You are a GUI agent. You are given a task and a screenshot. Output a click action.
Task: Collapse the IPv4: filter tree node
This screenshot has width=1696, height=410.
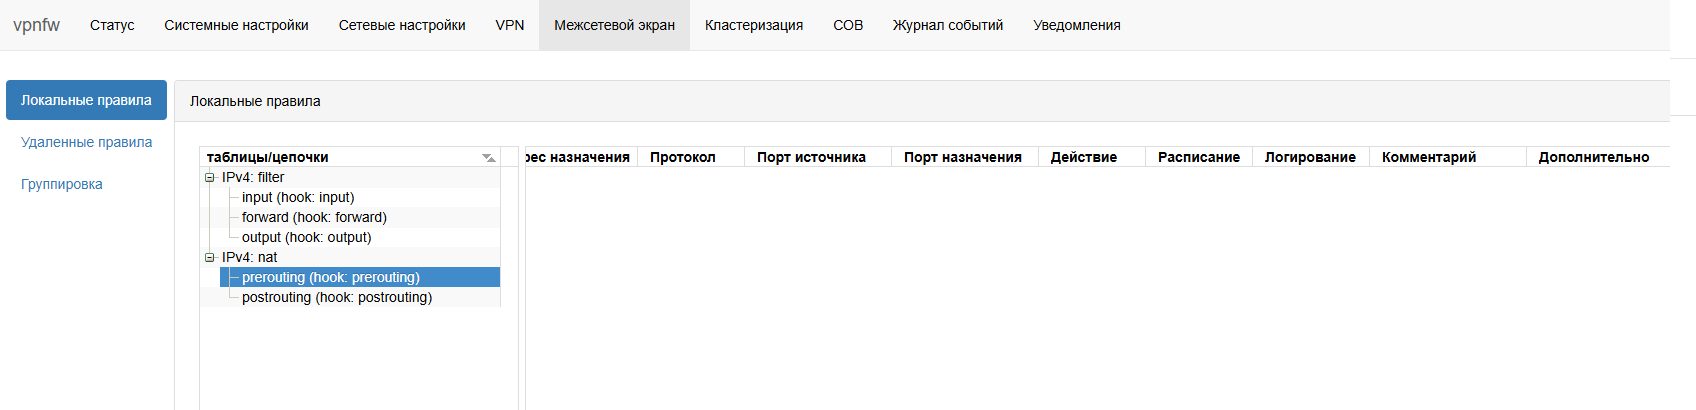[210, 178]
